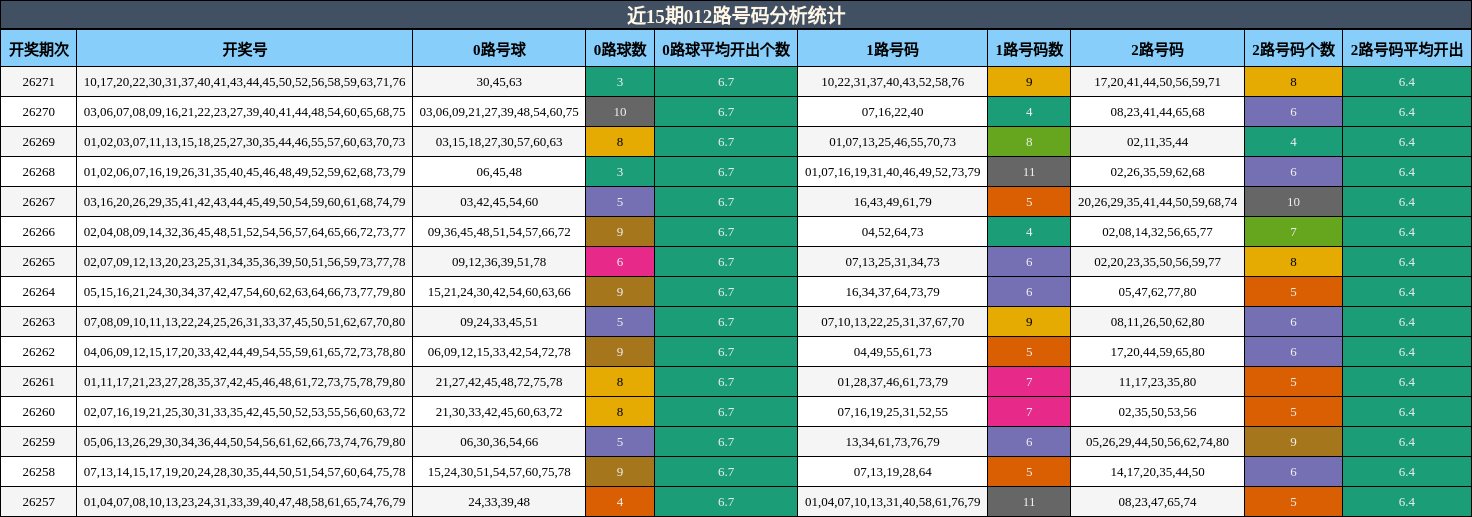The height and width of the screenshot is (517, 1472).
Task: Click period cell 26262
Action: tap(39, 352)
